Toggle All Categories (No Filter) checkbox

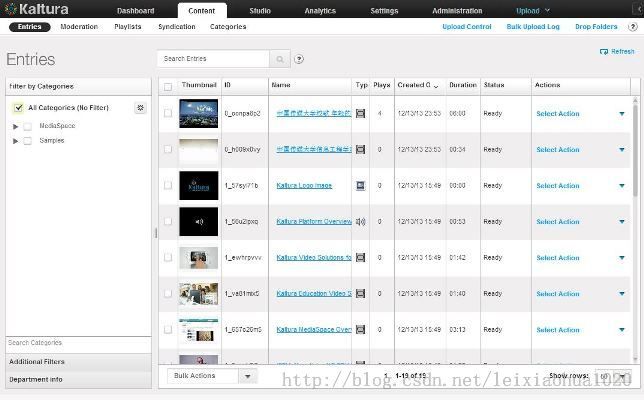pos(18,108)
